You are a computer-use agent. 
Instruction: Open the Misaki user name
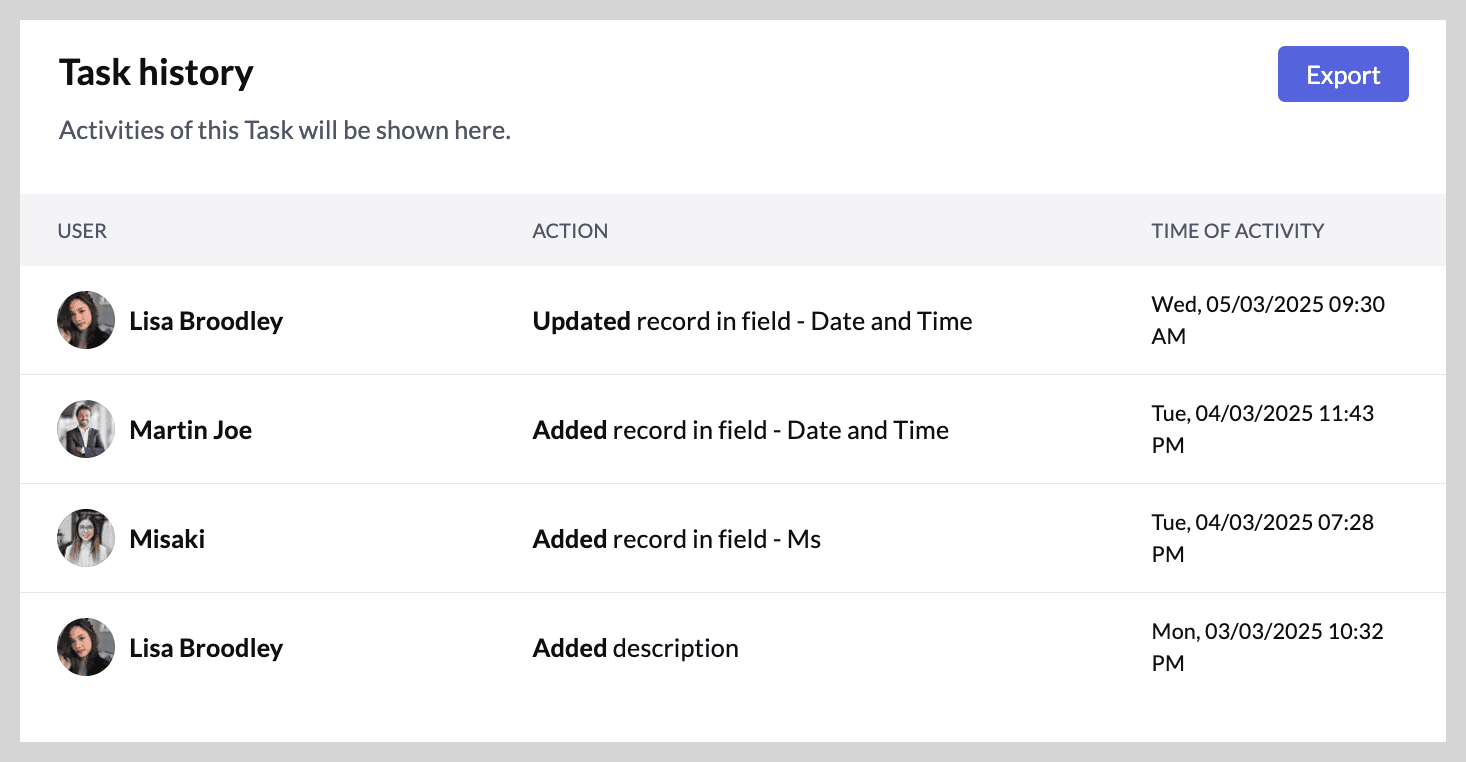point(167,539)
